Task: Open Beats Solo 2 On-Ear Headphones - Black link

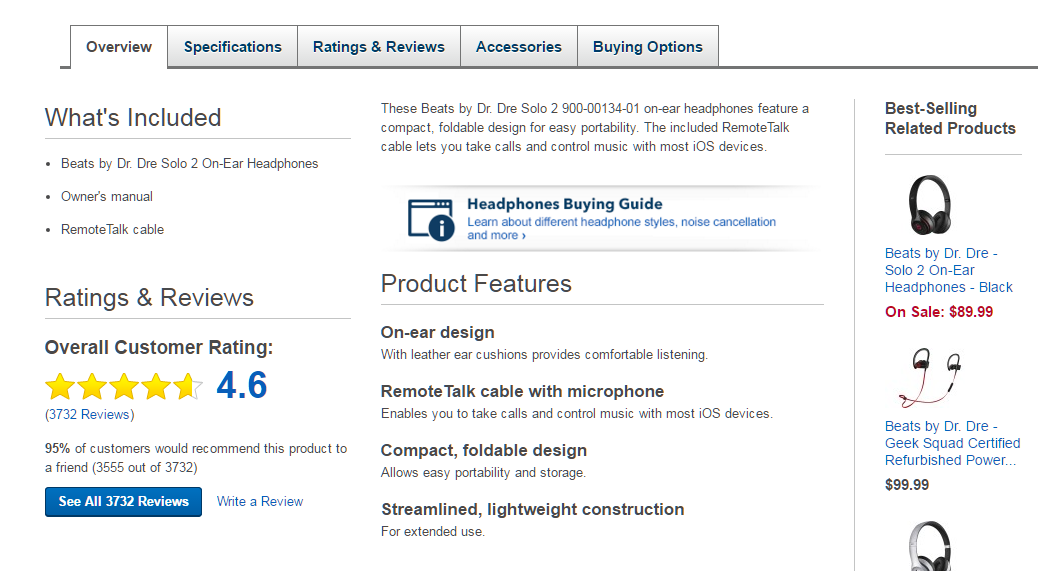Action: point(949,270)
